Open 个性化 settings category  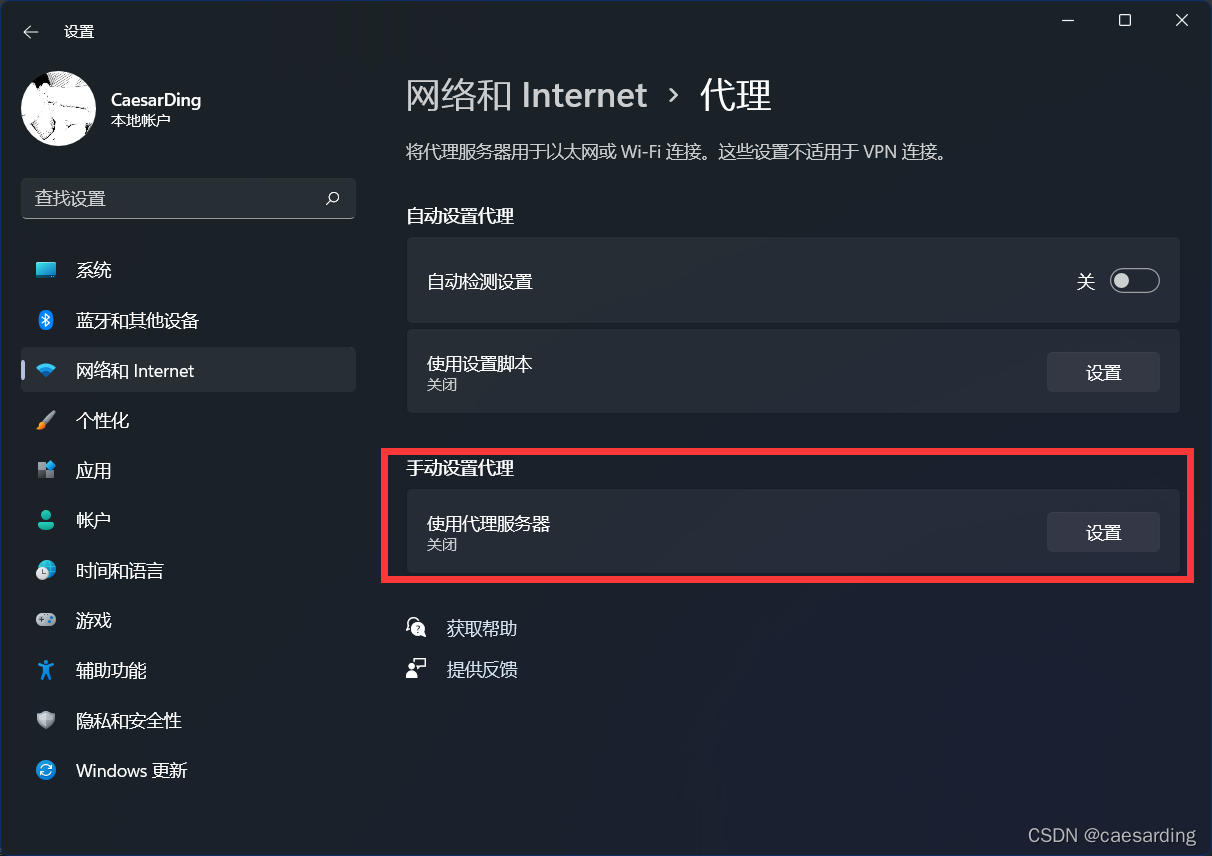click(x=188, y=420)
